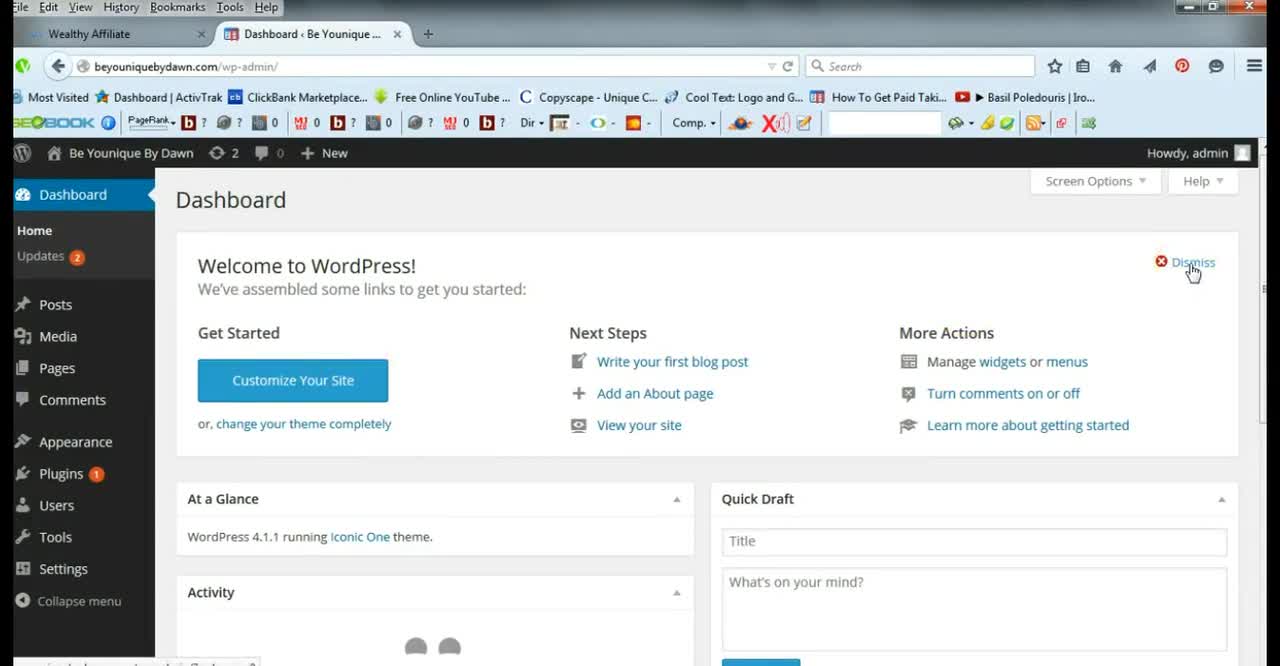Click the Customize Your Site button

coord(293,381)
